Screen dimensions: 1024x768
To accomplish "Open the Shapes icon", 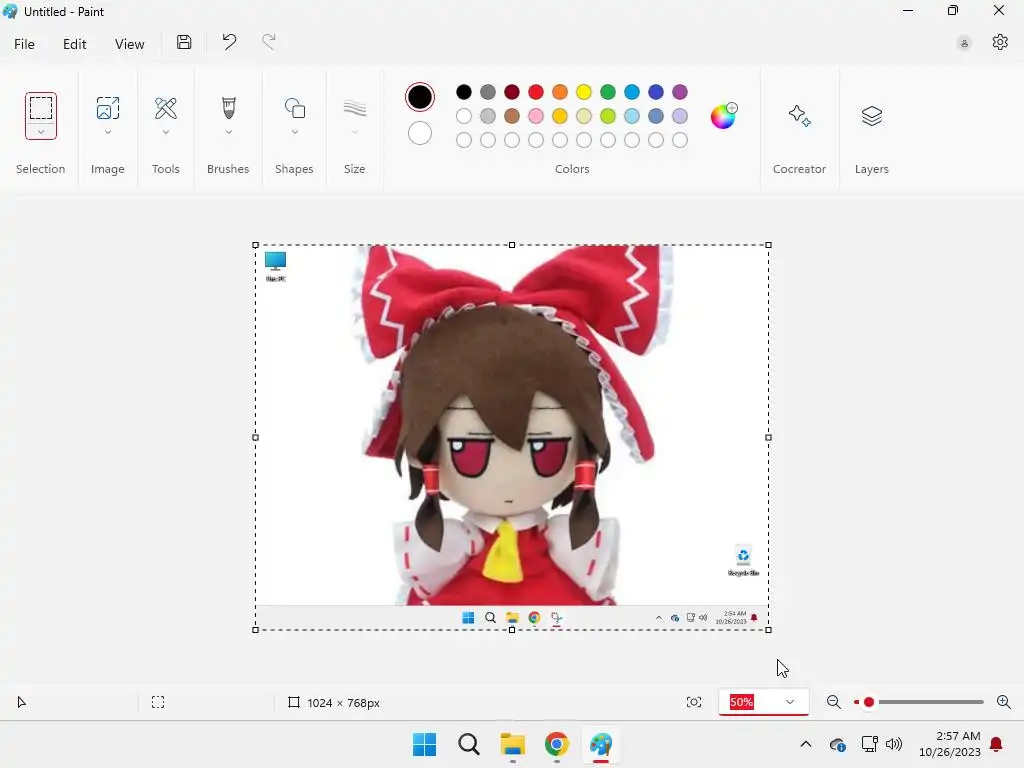I will point(295,108).
